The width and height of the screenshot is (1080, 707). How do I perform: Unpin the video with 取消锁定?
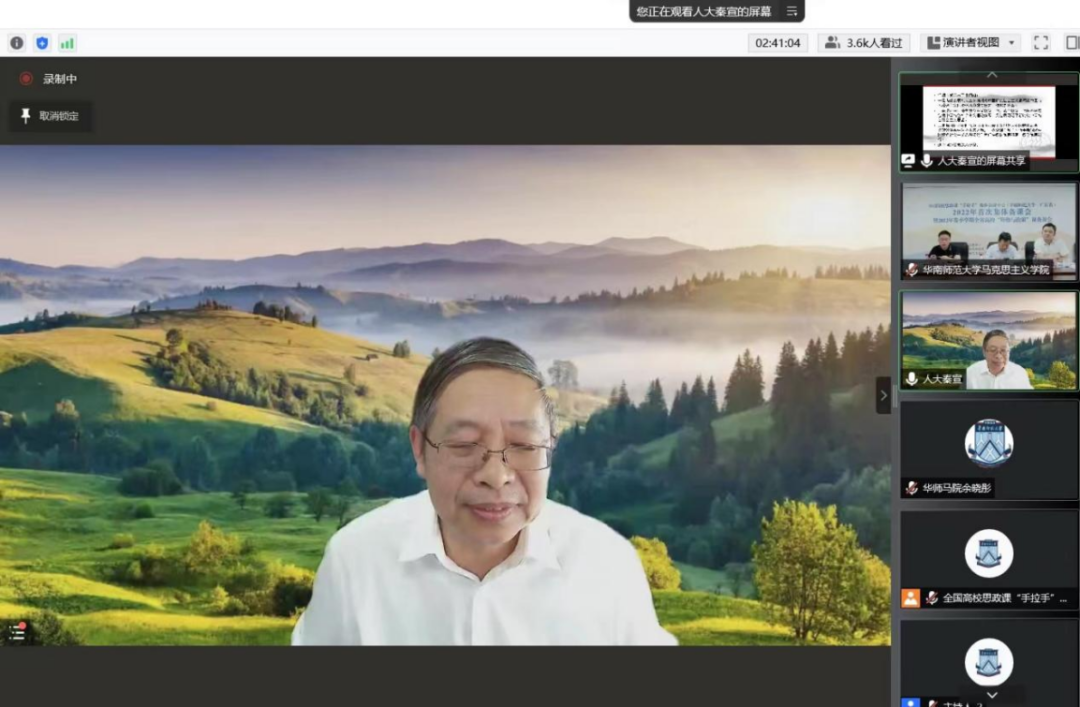pos(51,116)
